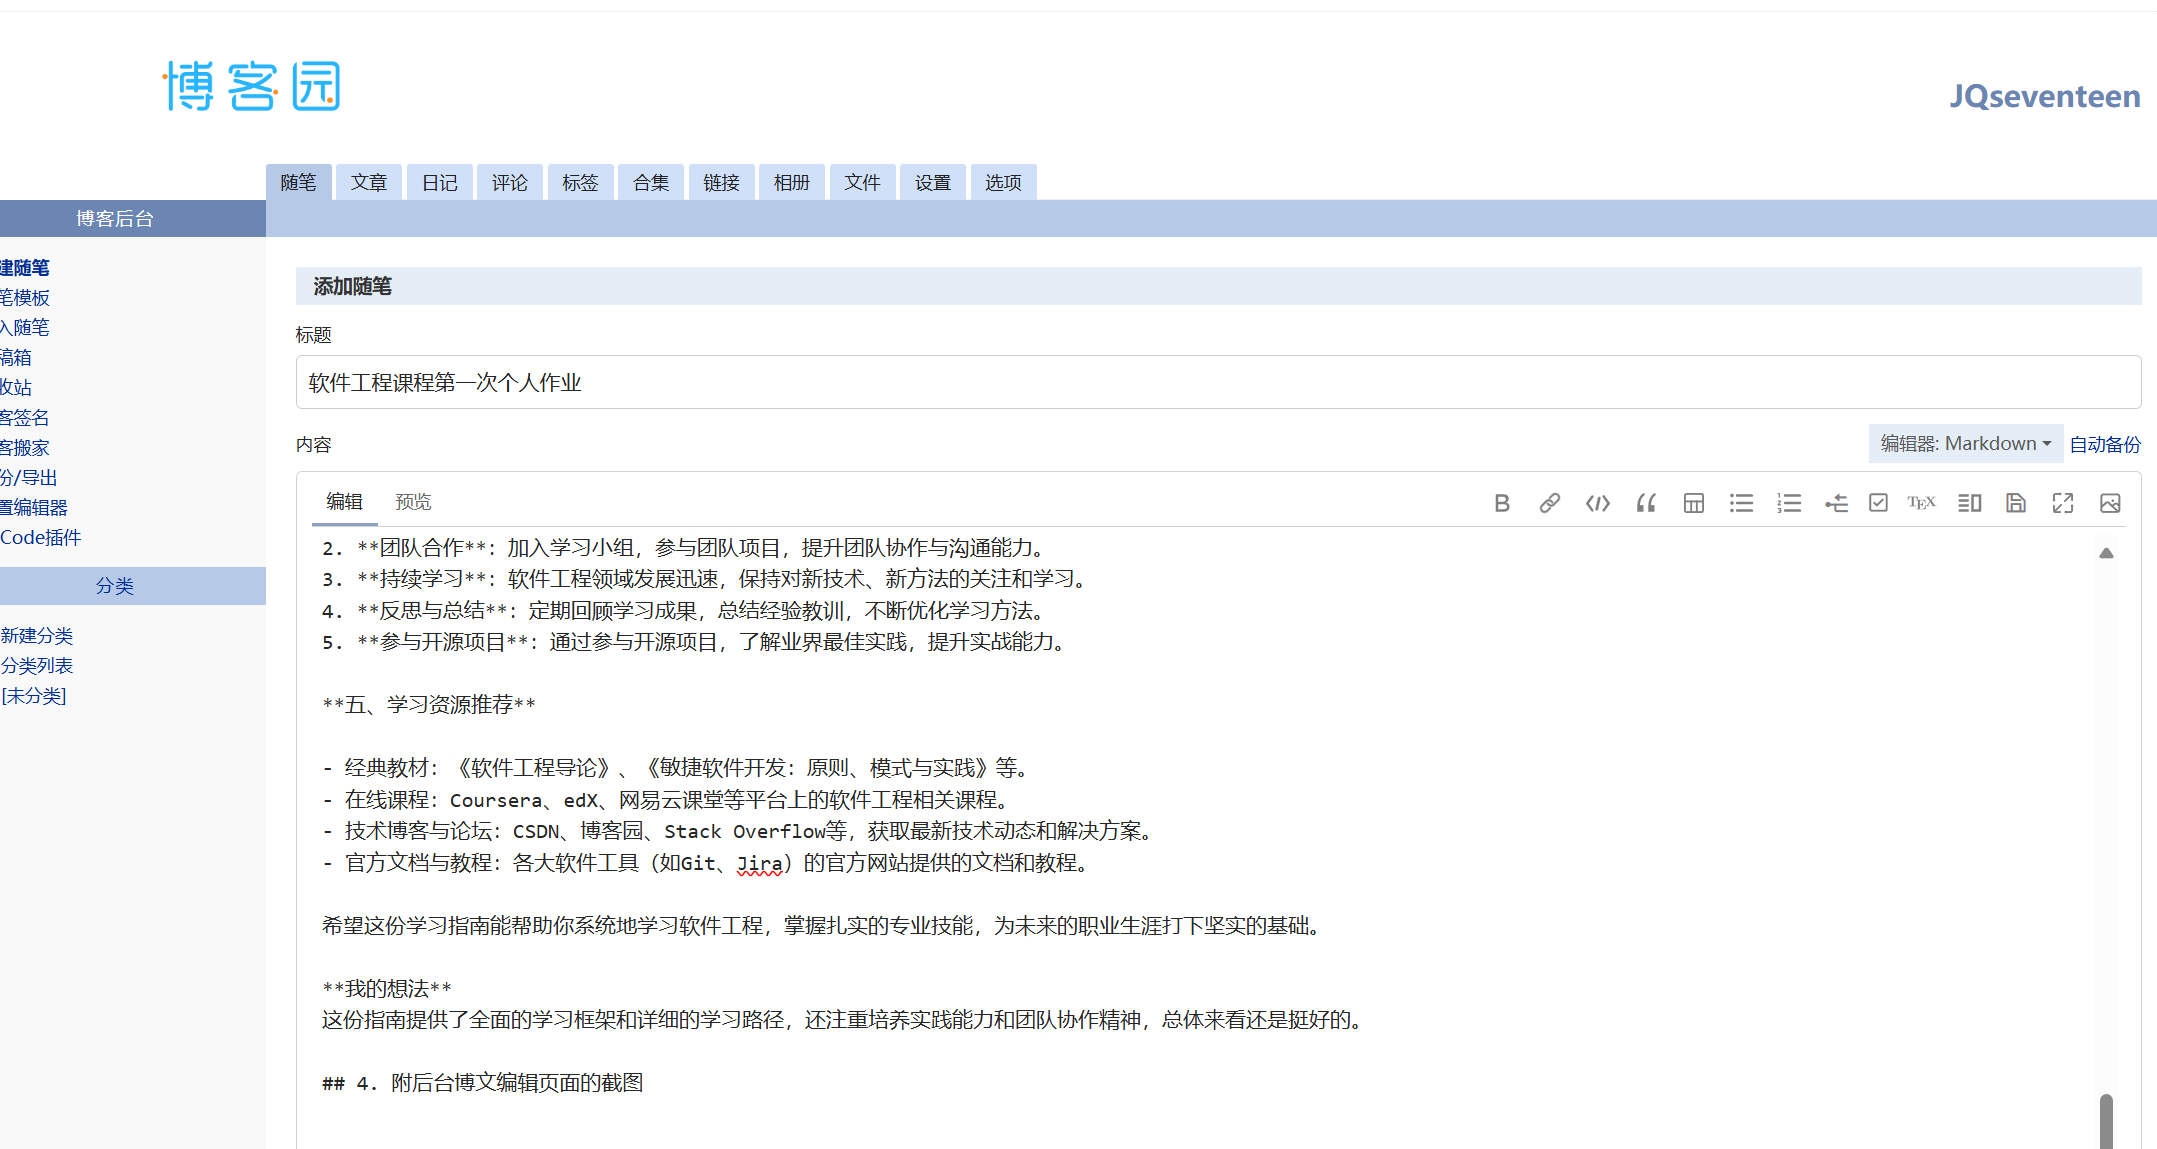Image resolution: width=2157 pixels, height=1149 pixels.
Task: Click the editor scrollbar up arrow
Action: 2106,553
